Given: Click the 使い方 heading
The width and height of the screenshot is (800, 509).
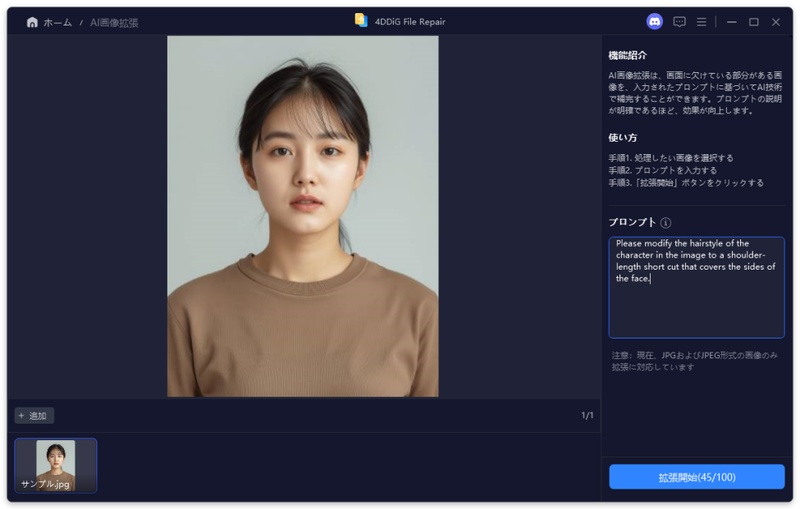Looking at the screenshot, I should click(x=622, y=138).
